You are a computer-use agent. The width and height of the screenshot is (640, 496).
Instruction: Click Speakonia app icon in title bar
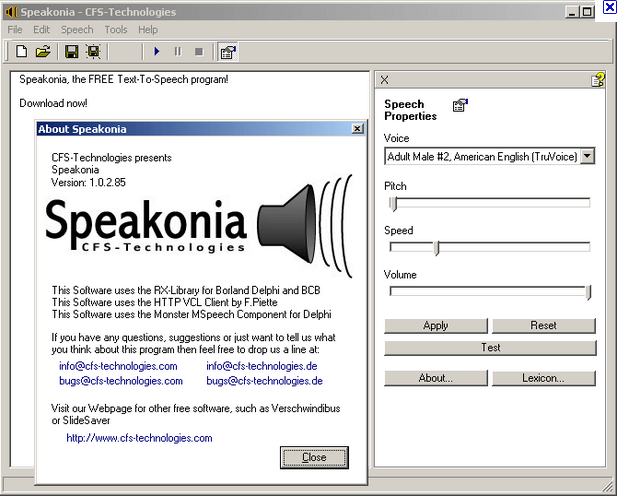(11, 12)
